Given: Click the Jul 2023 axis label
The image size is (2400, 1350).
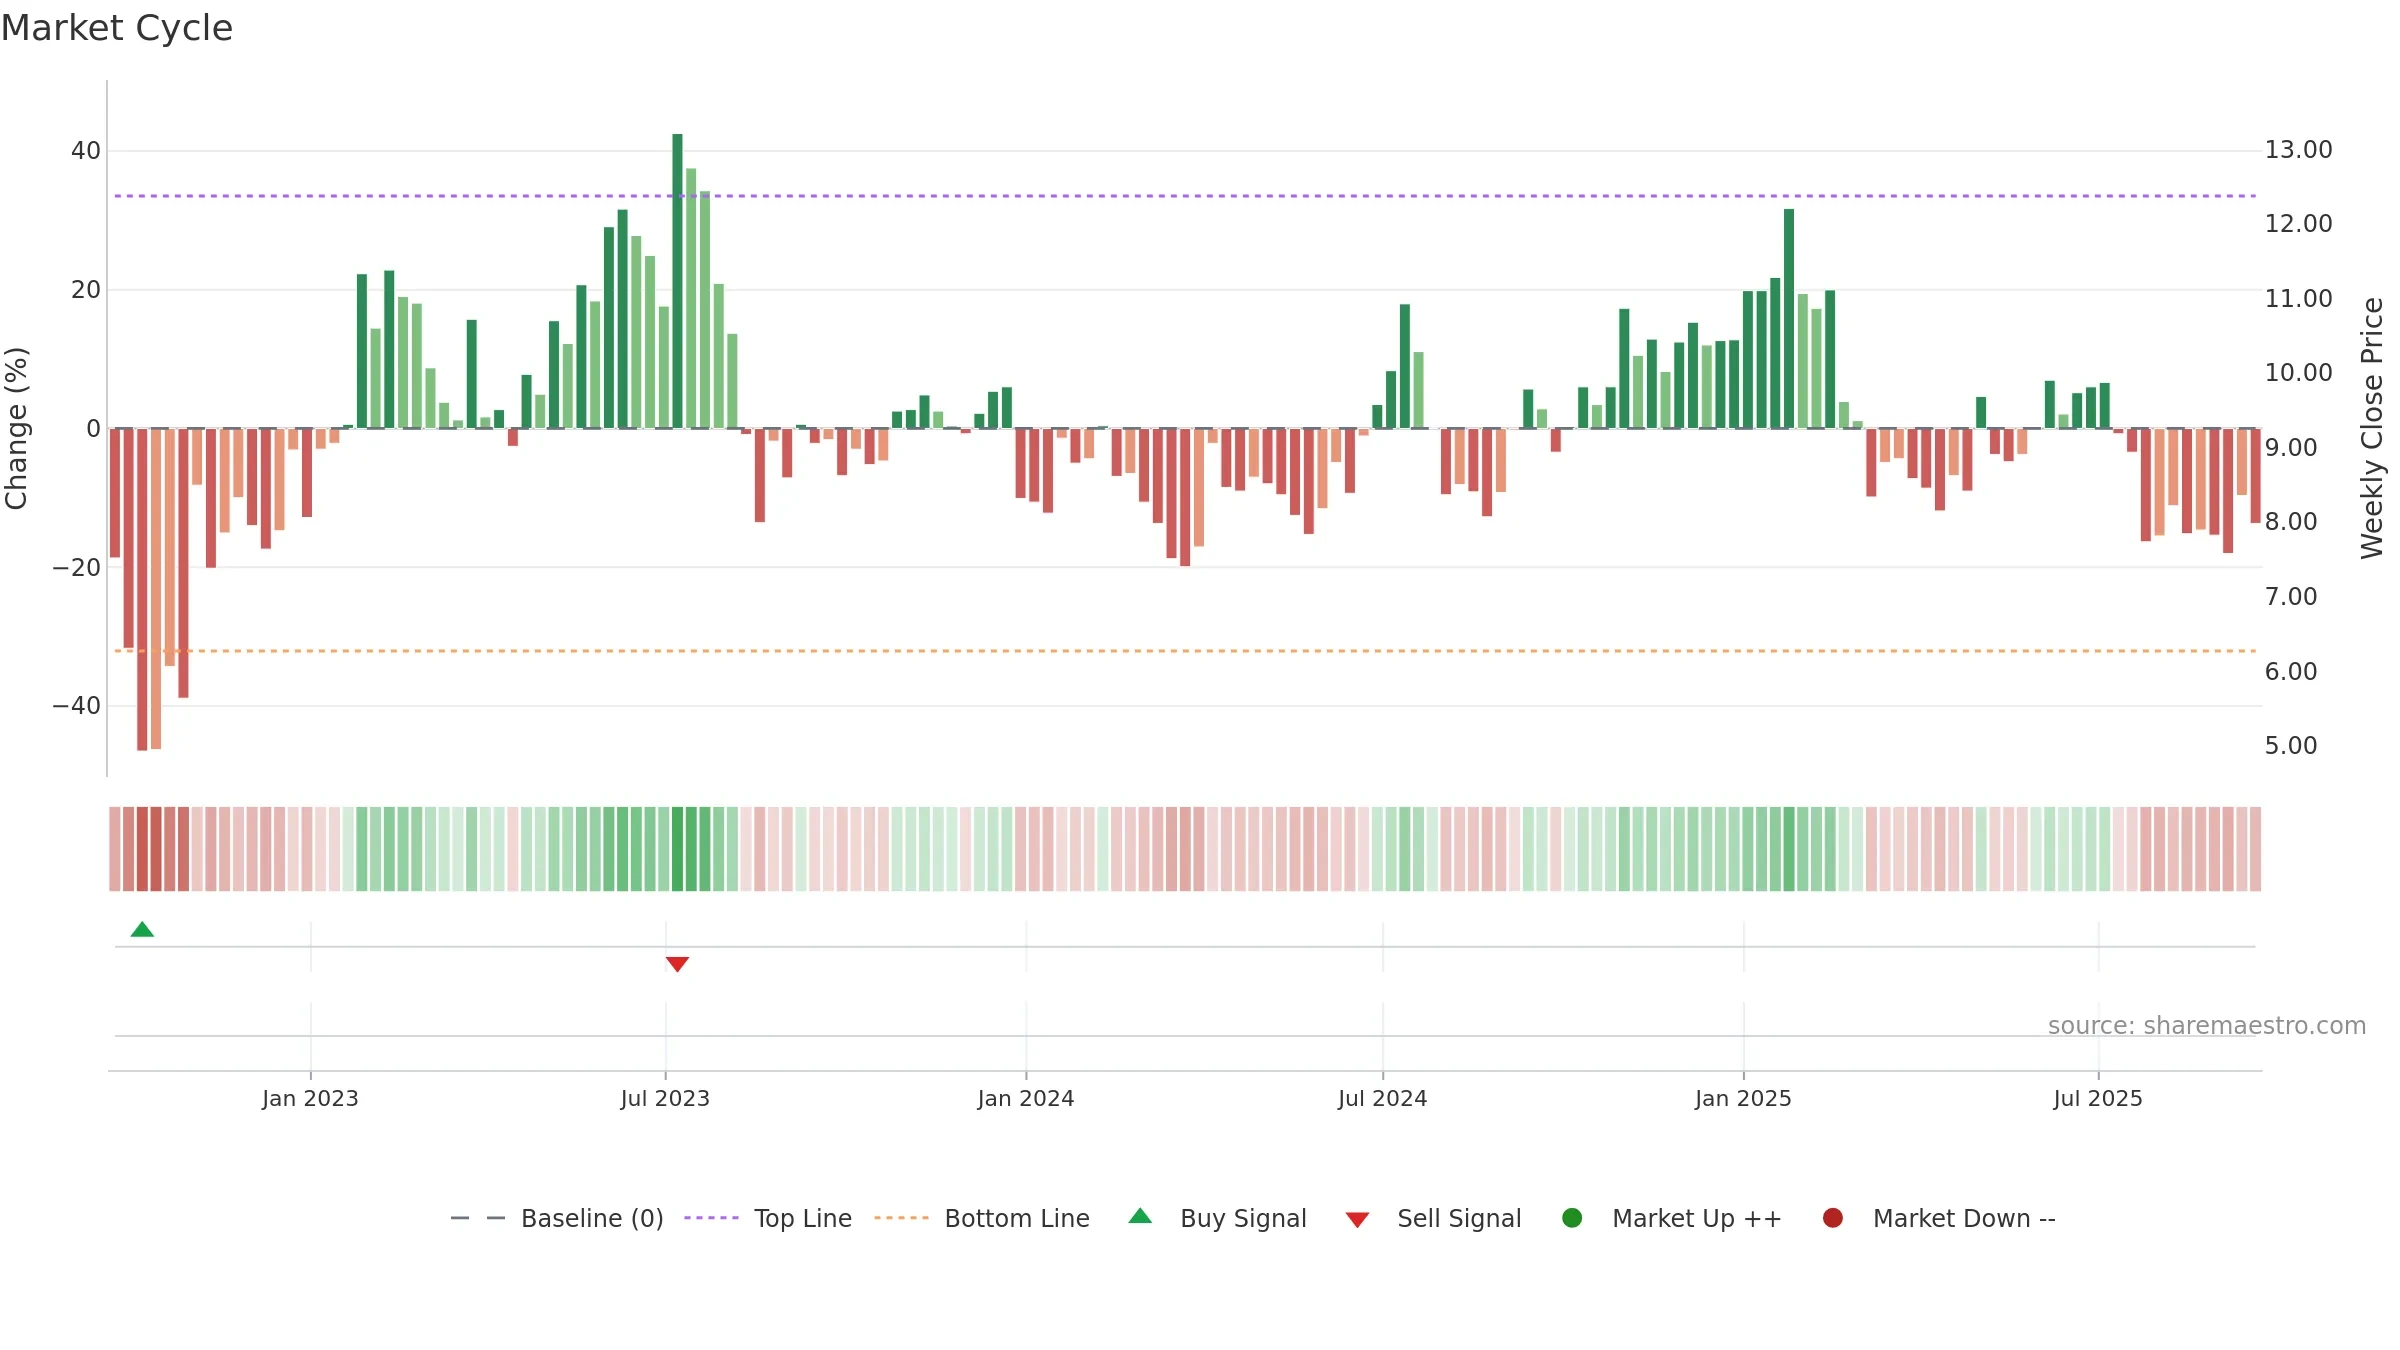Looking at the screenshot, I should tap(665, 1098).
